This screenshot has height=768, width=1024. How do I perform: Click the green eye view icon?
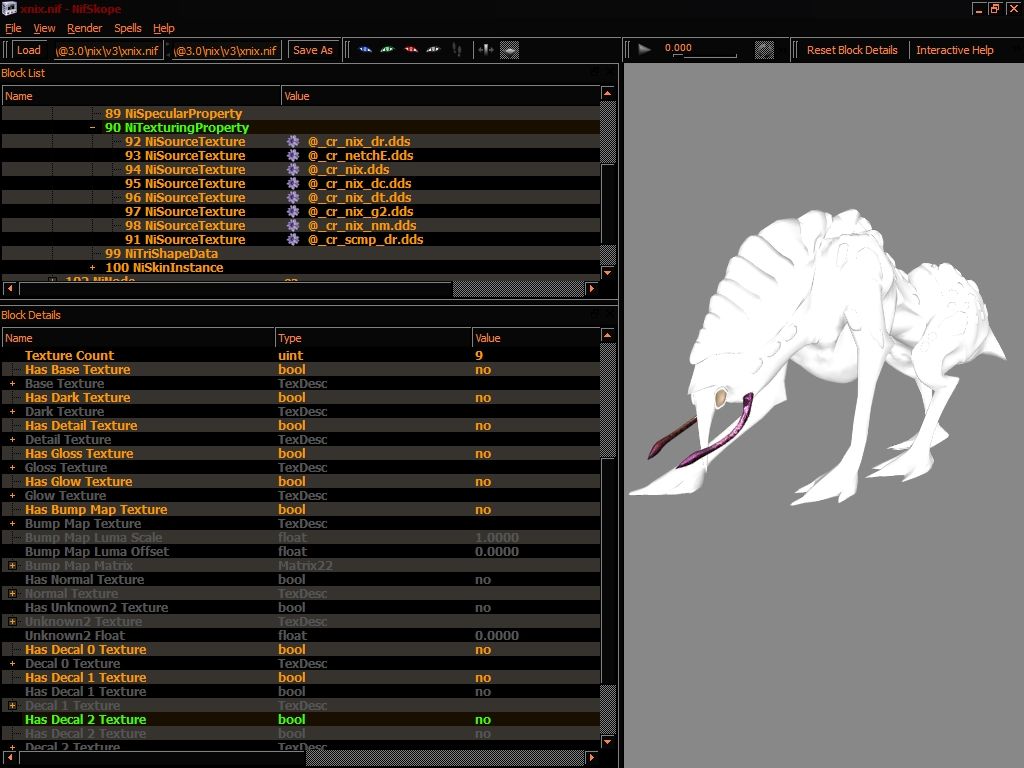point(387,50)
